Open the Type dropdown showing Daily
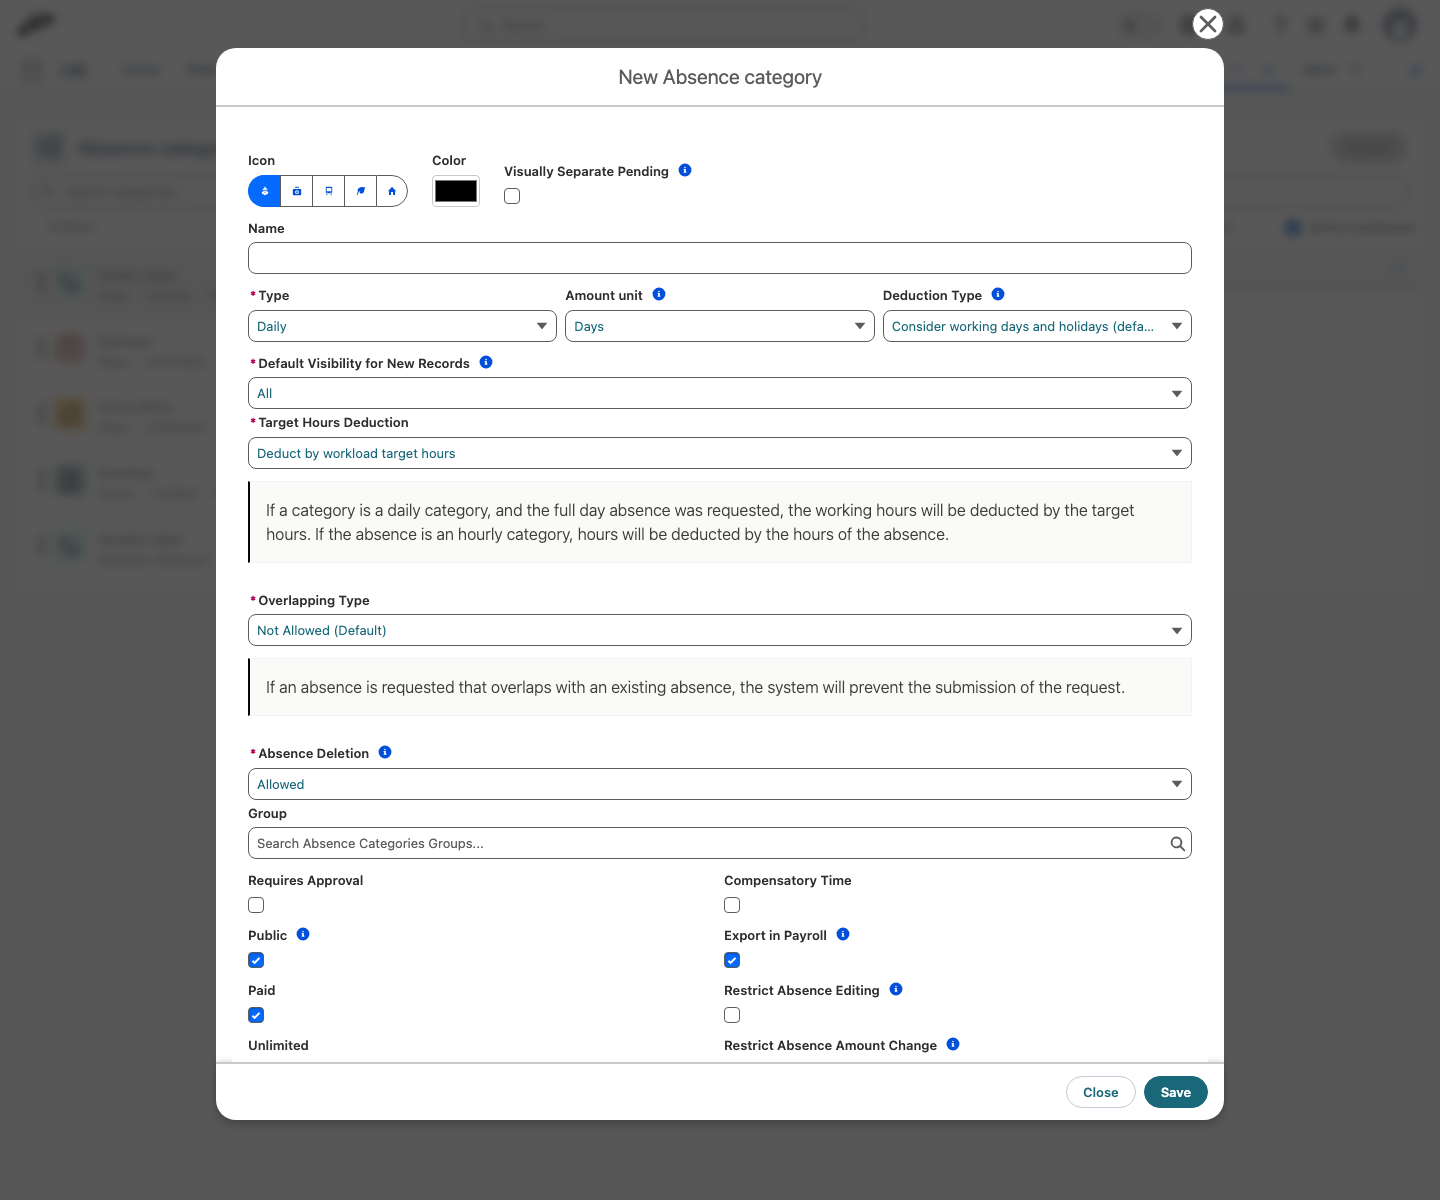 click(402, 326)
